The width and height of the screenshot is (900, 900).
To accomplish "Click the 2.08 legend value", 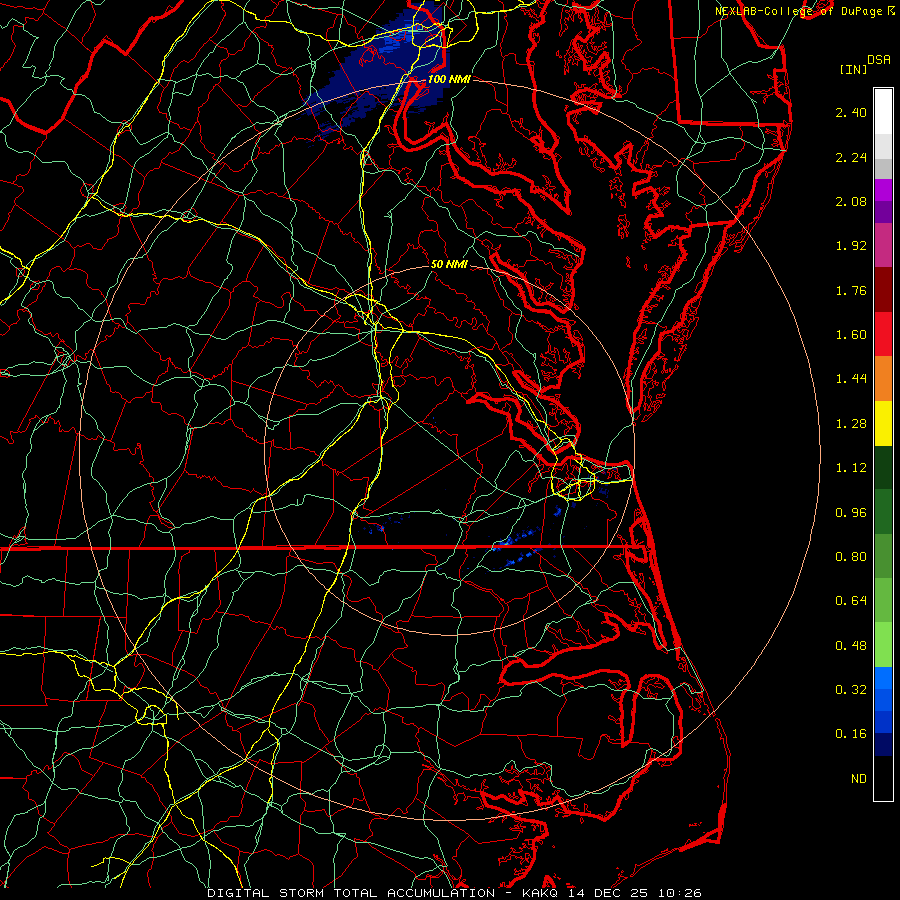I will point(851,201).
